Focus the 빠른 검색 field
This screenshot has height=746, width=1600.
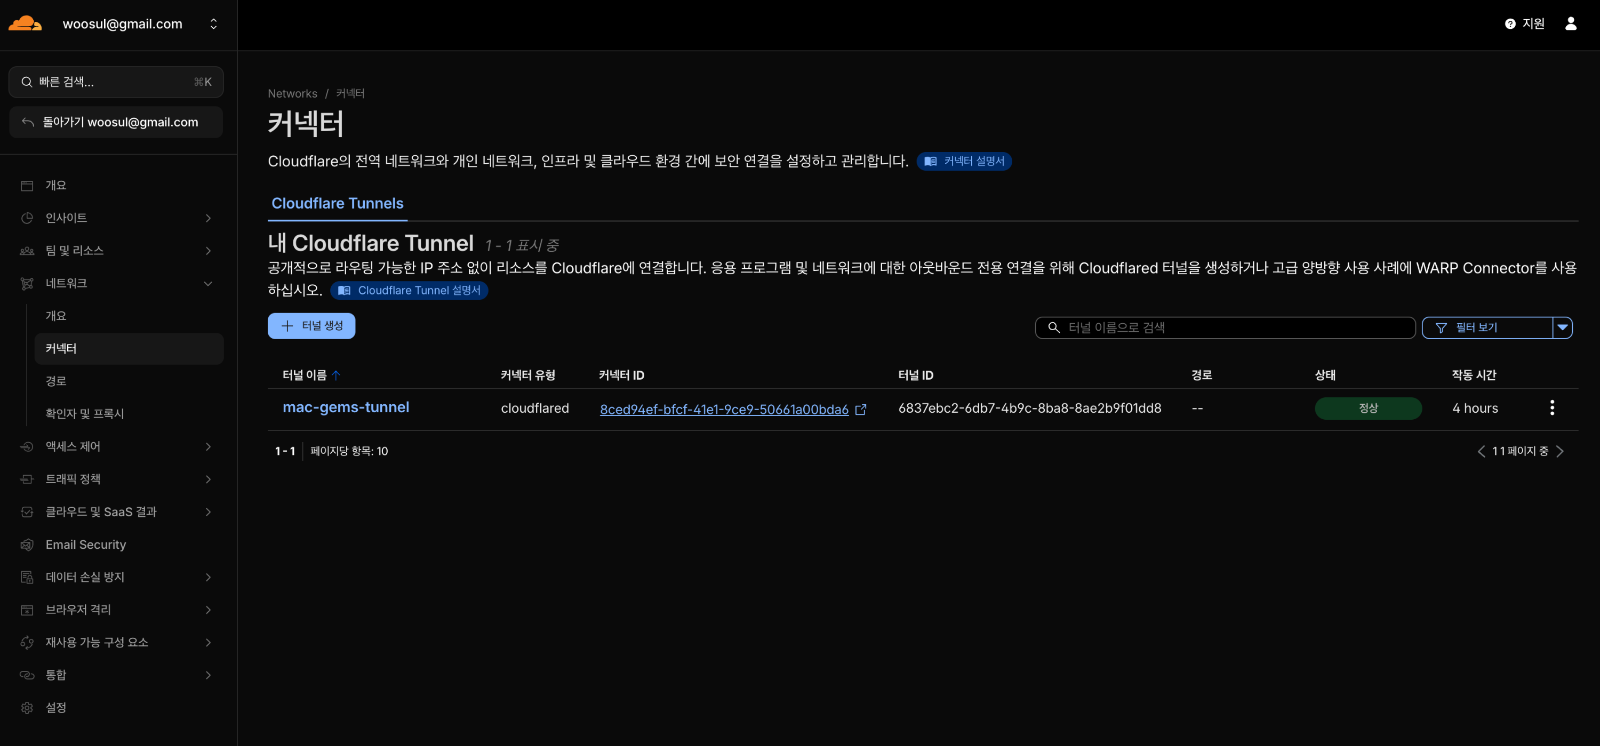coord(116,82)
